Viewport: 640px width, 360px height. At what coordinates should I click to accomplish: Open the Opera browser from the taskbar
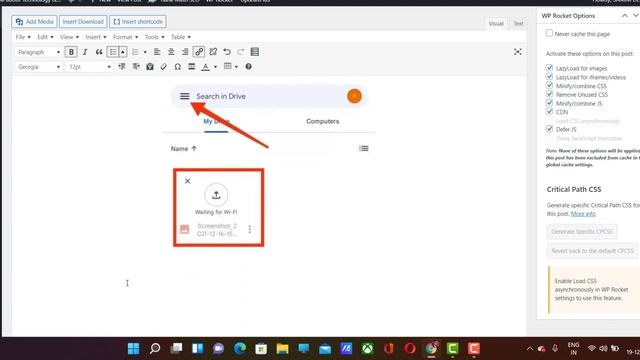[x=410, y=349]
